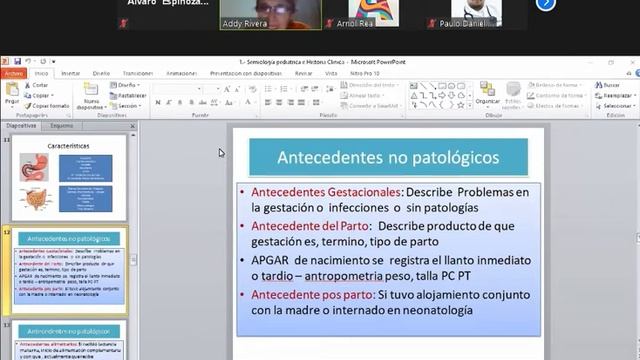Open the Transiciones ribbon tab
This screenshot has width=640, height=360.
[x=138, y=73]
